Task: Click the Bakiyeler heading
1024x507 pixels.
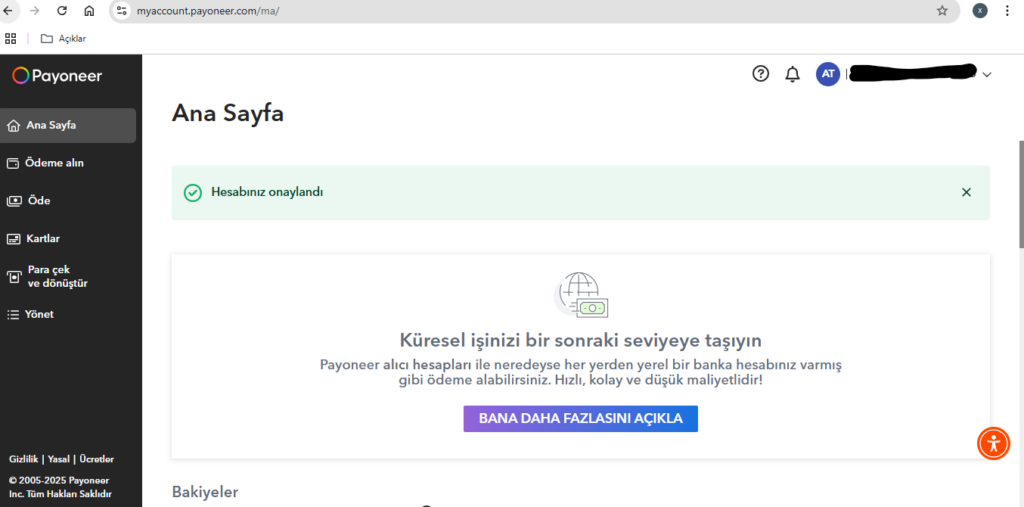Action: tap(205, 492)
